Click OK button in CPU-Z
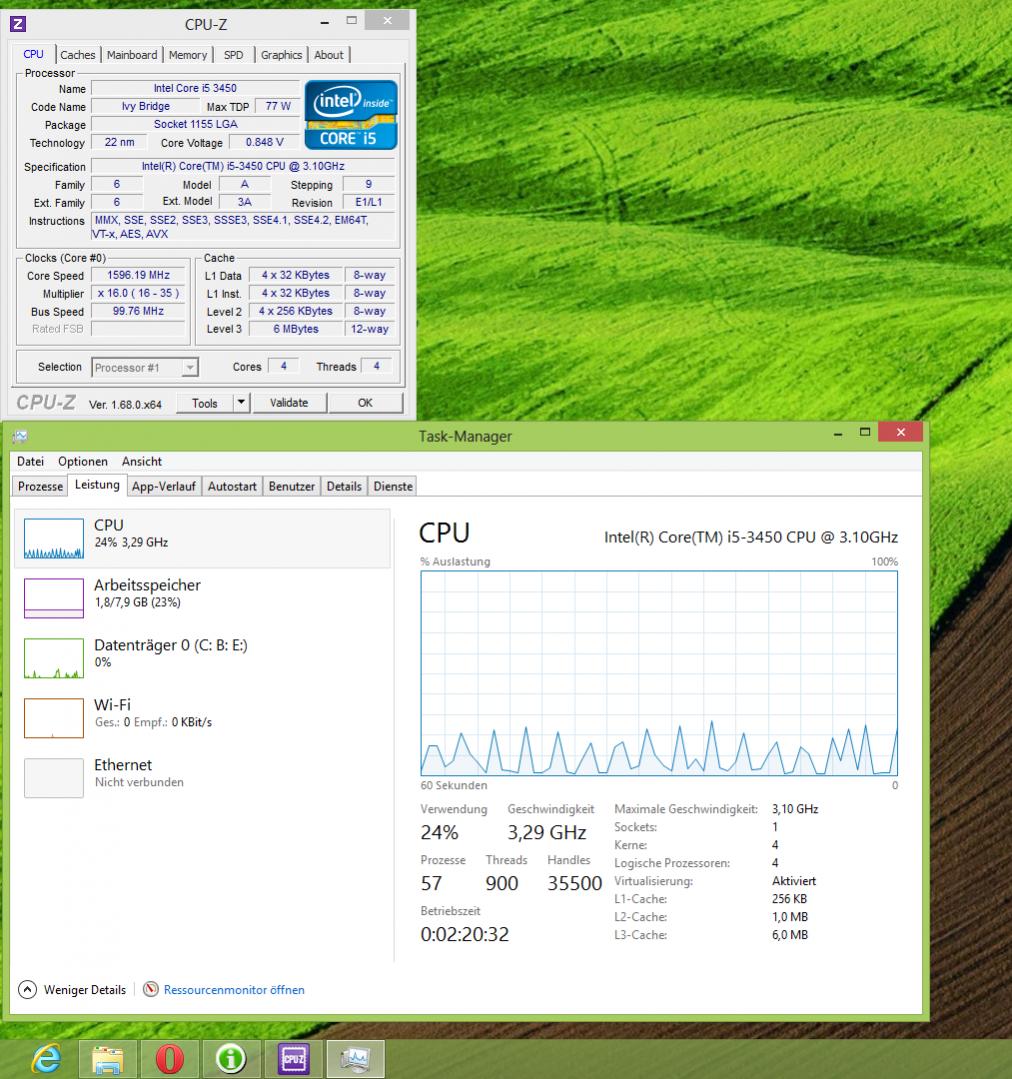Screen dimensions: 1012x1079 coord(365,403)
